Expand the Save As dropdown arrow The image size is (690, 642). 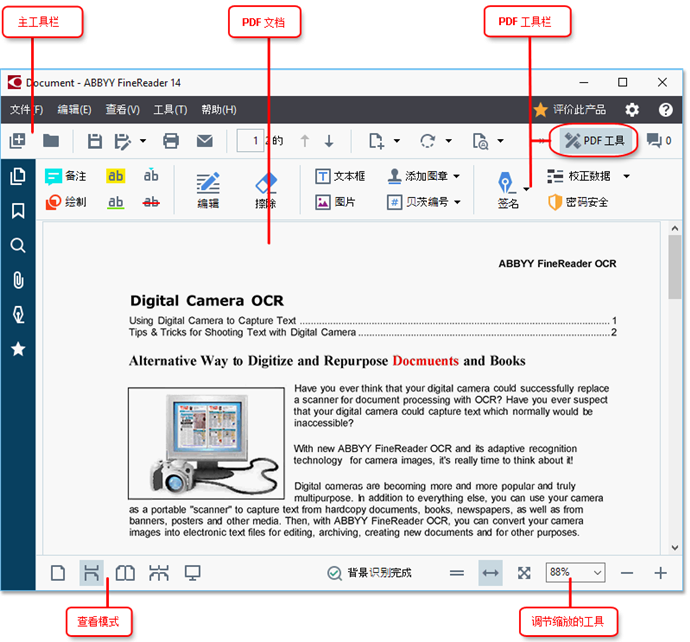point(143,141)
